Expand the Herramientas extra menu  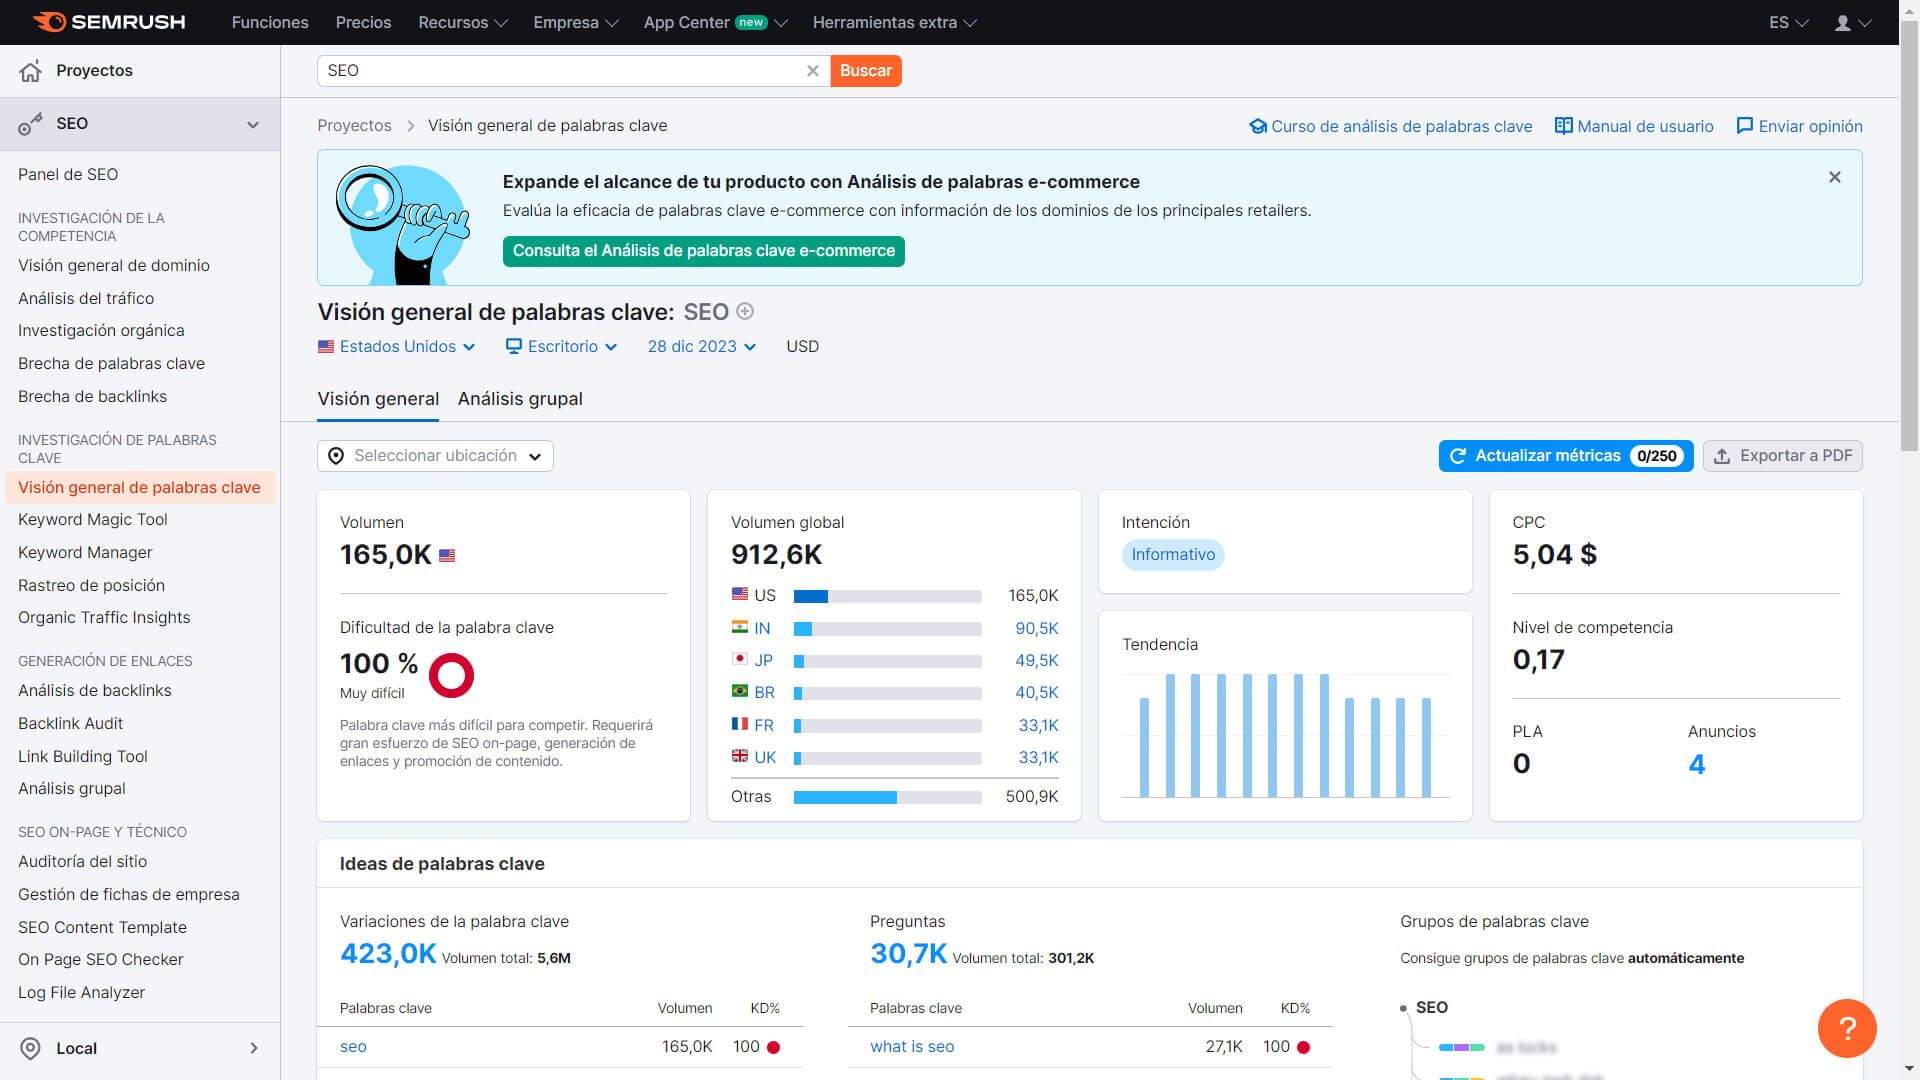[x=895, y=22]
